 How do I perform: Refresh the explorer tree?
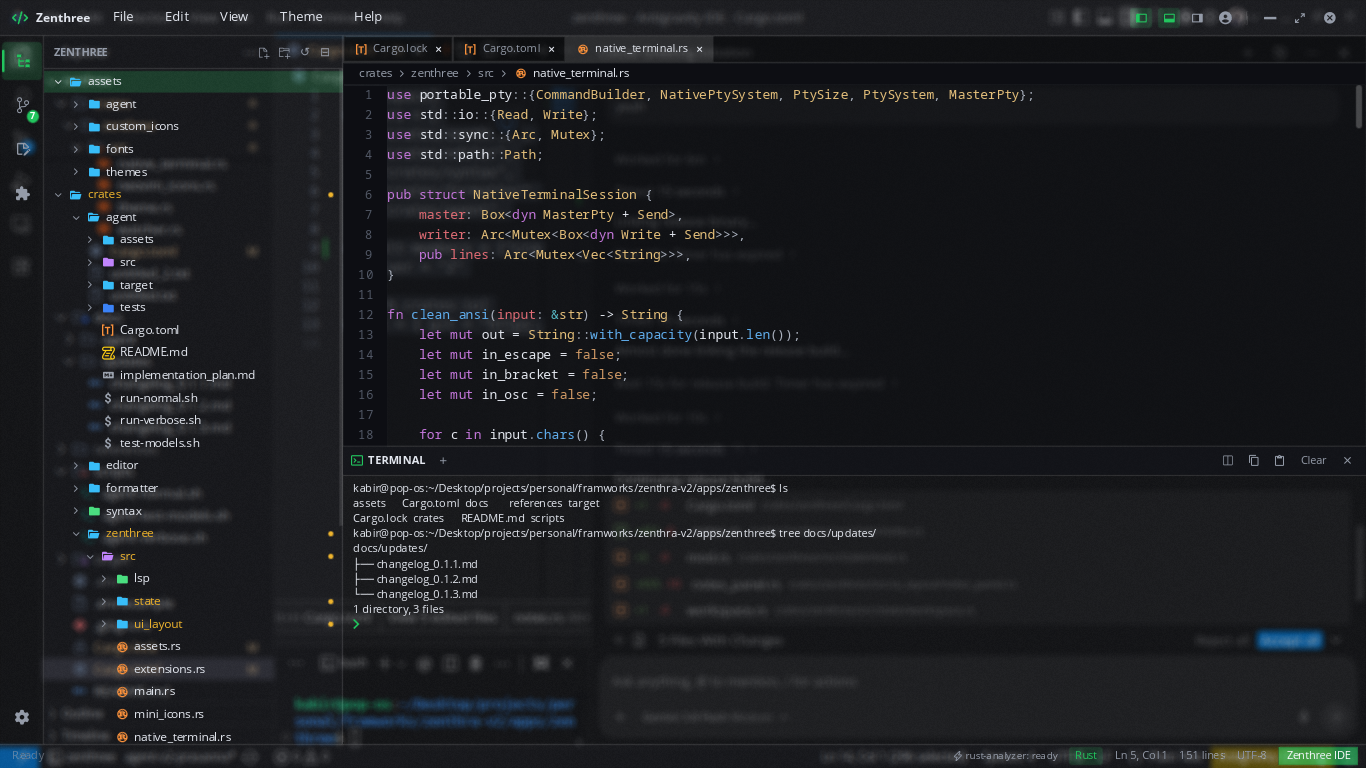coord(305,52)
